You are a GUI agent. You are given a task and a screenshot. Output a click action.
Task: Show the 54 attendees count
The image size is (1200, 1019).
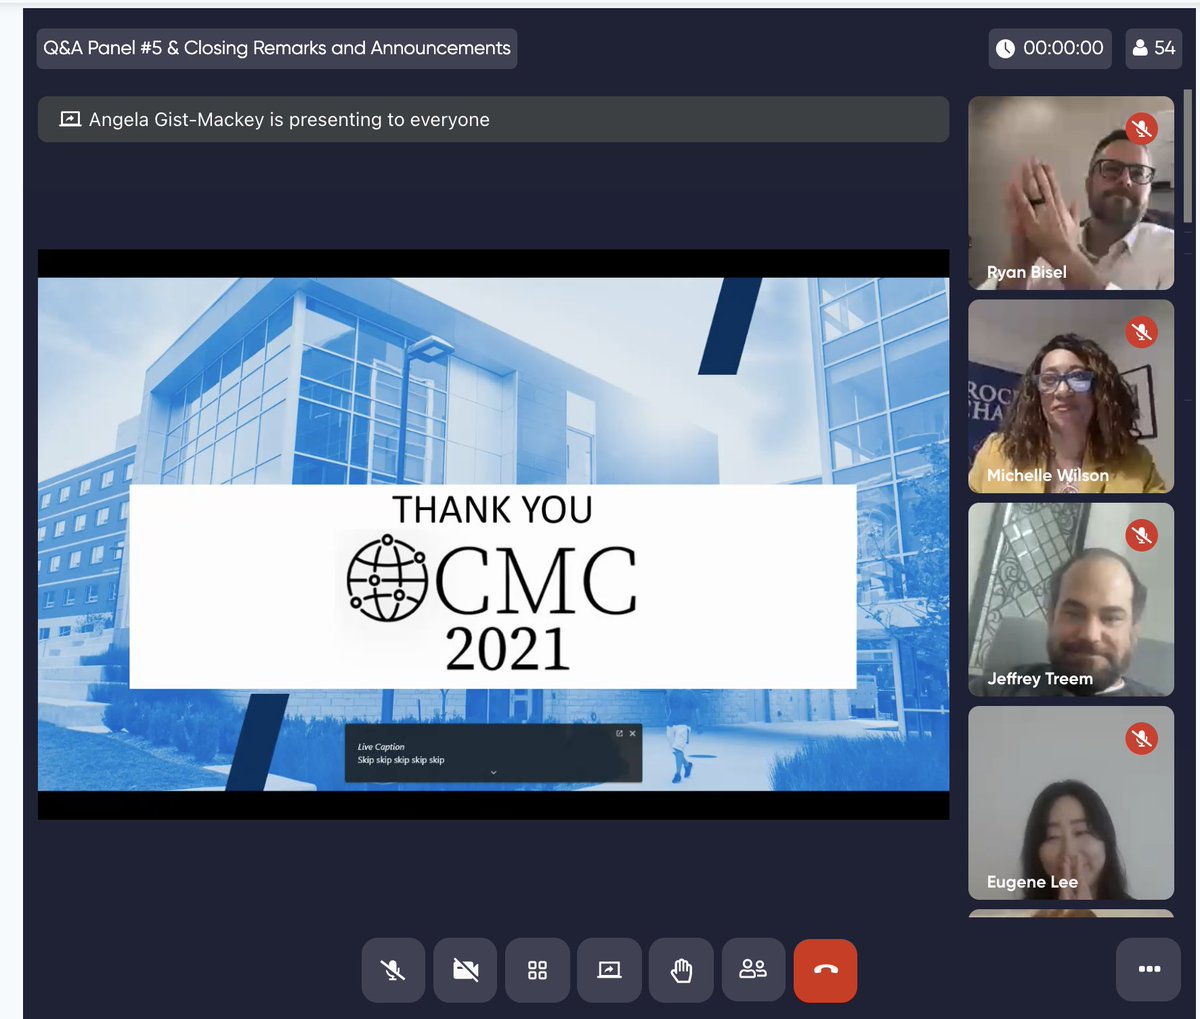pos(1153,48)
